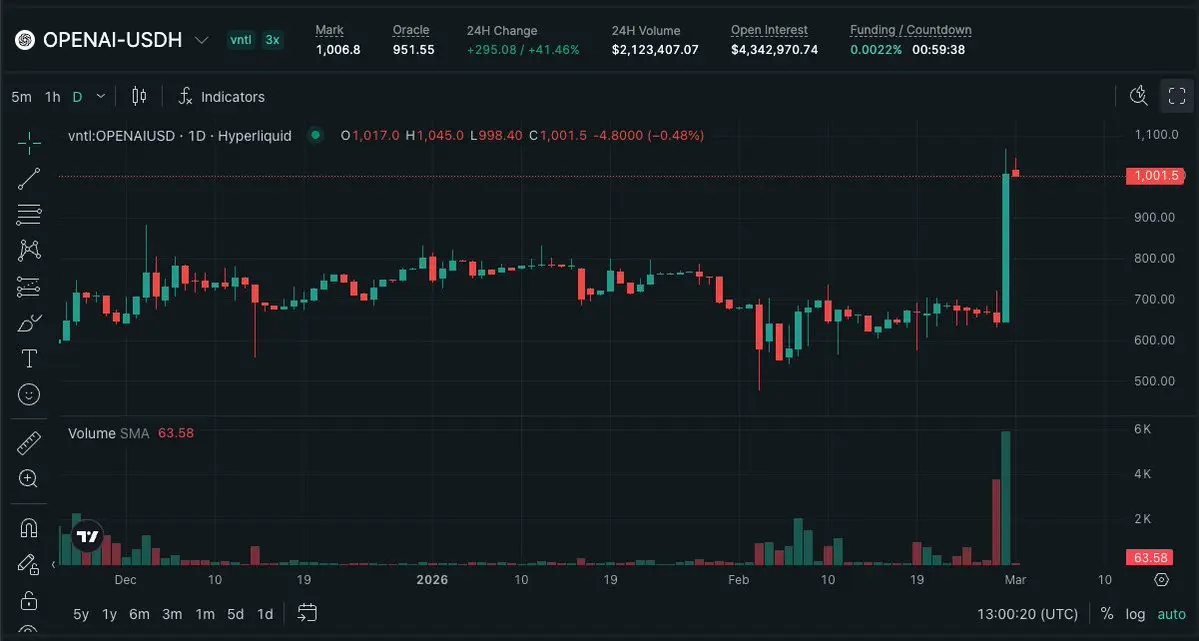Set range to 1d

pyautogui.click(x=265, y=614)
